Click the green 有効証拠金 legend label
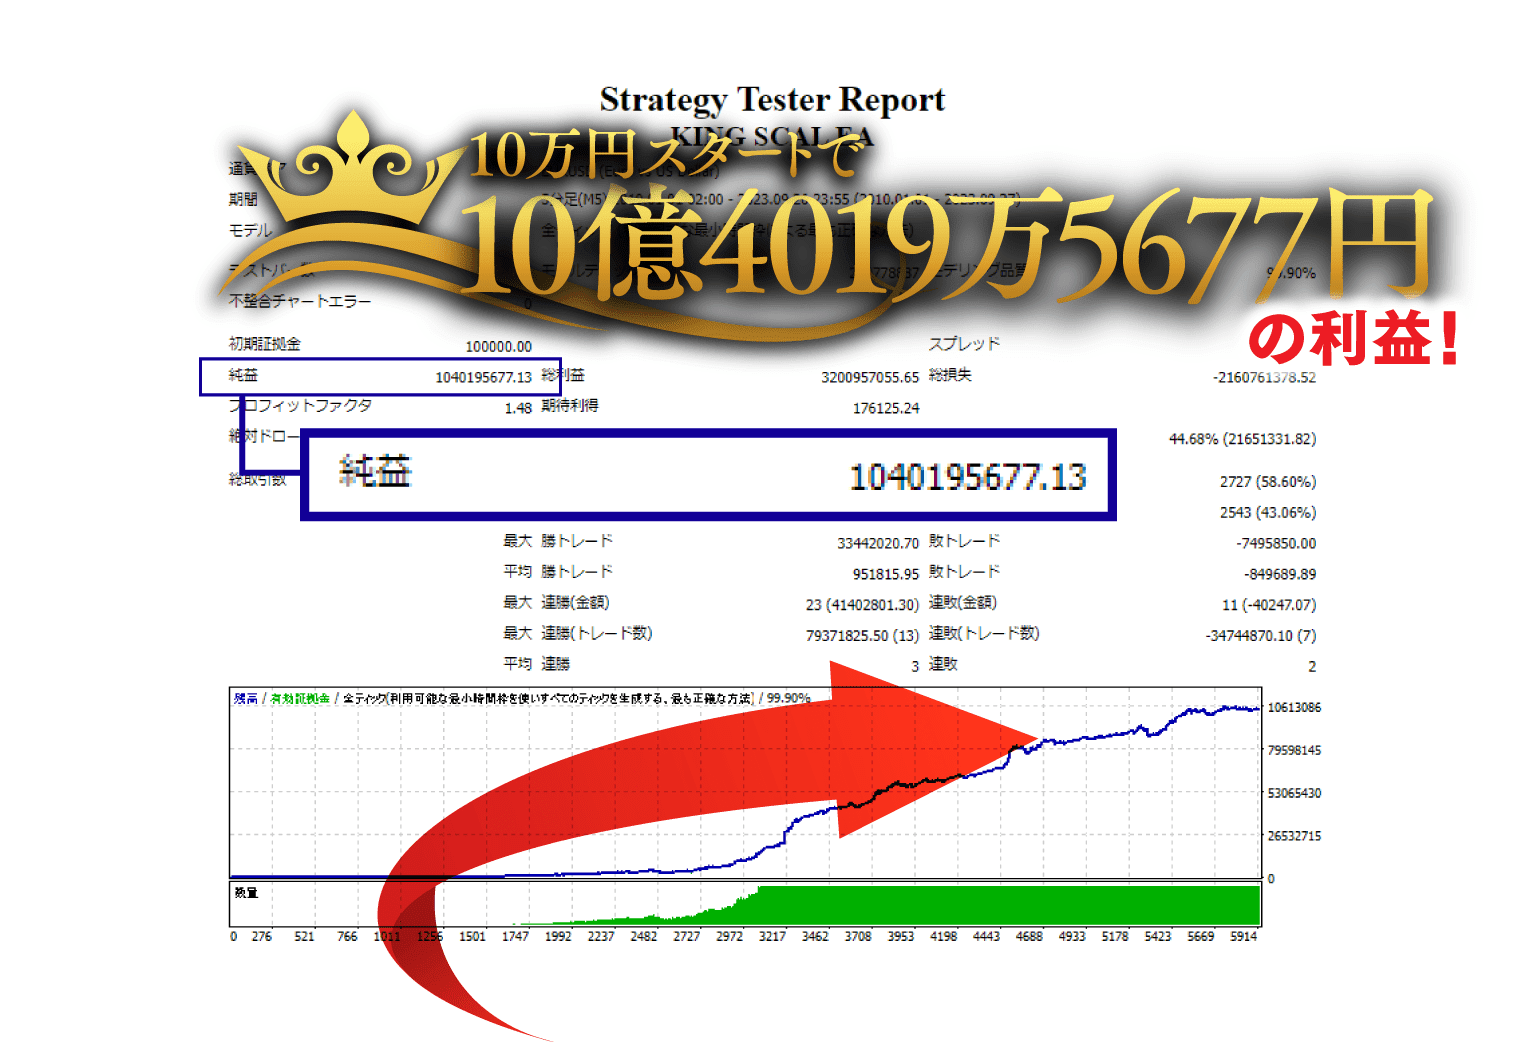Screen dimensions: 1536x1042 pos(300,699)
